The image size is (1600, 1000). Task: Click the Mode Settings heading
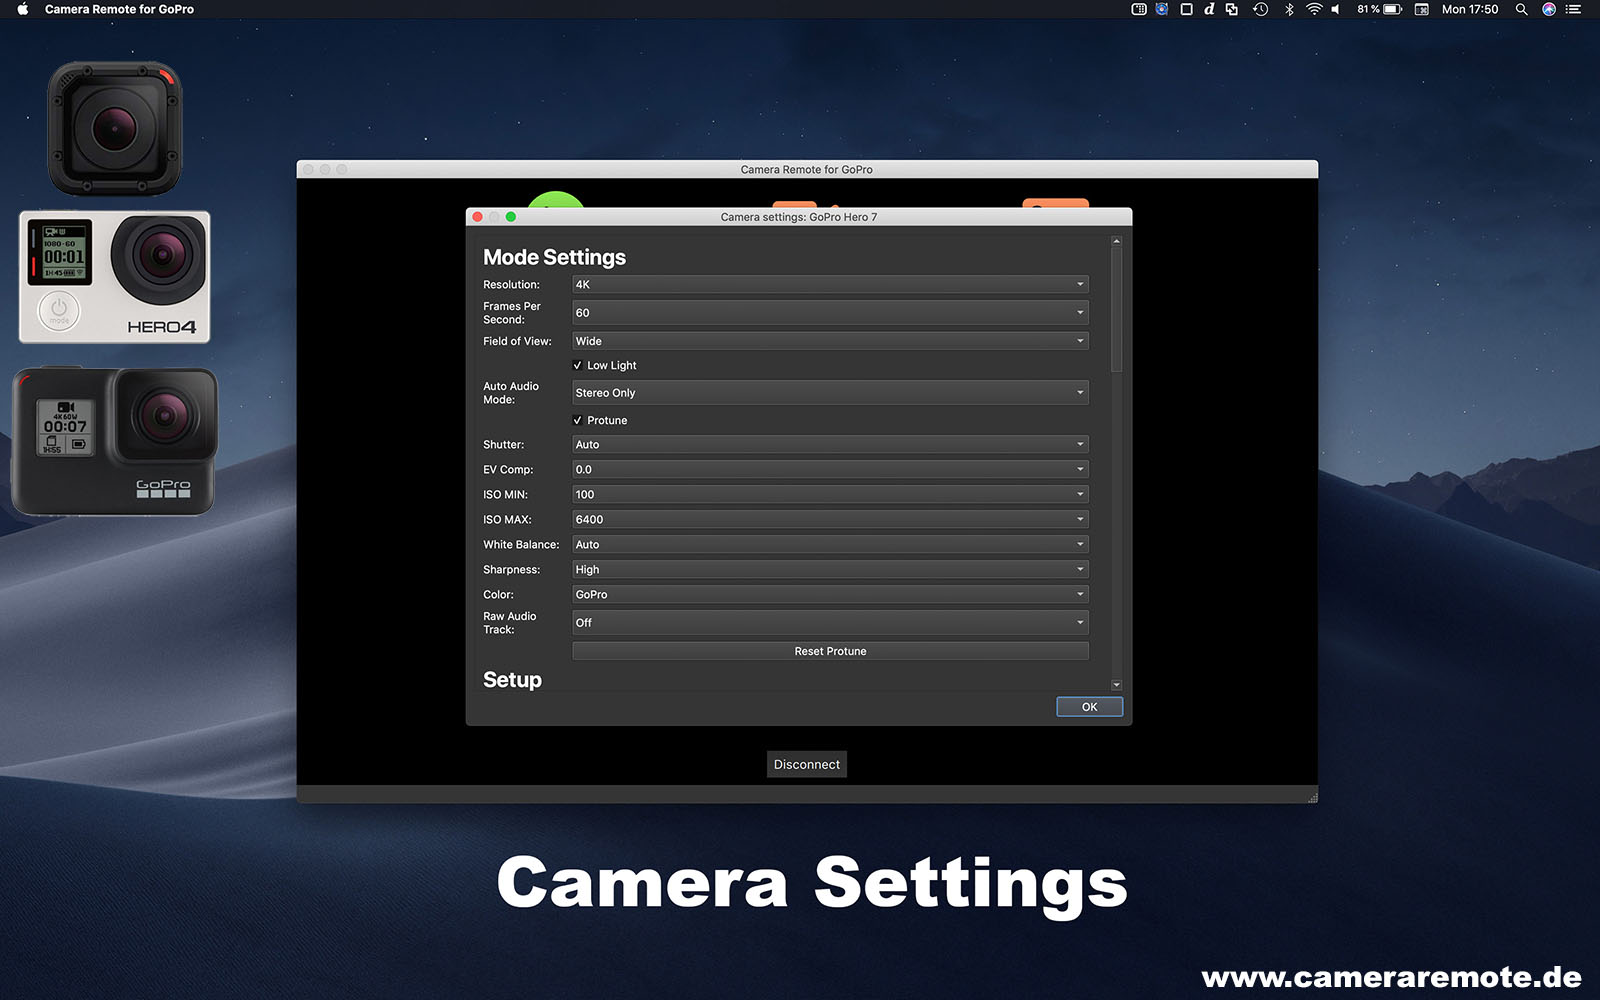pyautogui.click(x=554, y=257)
